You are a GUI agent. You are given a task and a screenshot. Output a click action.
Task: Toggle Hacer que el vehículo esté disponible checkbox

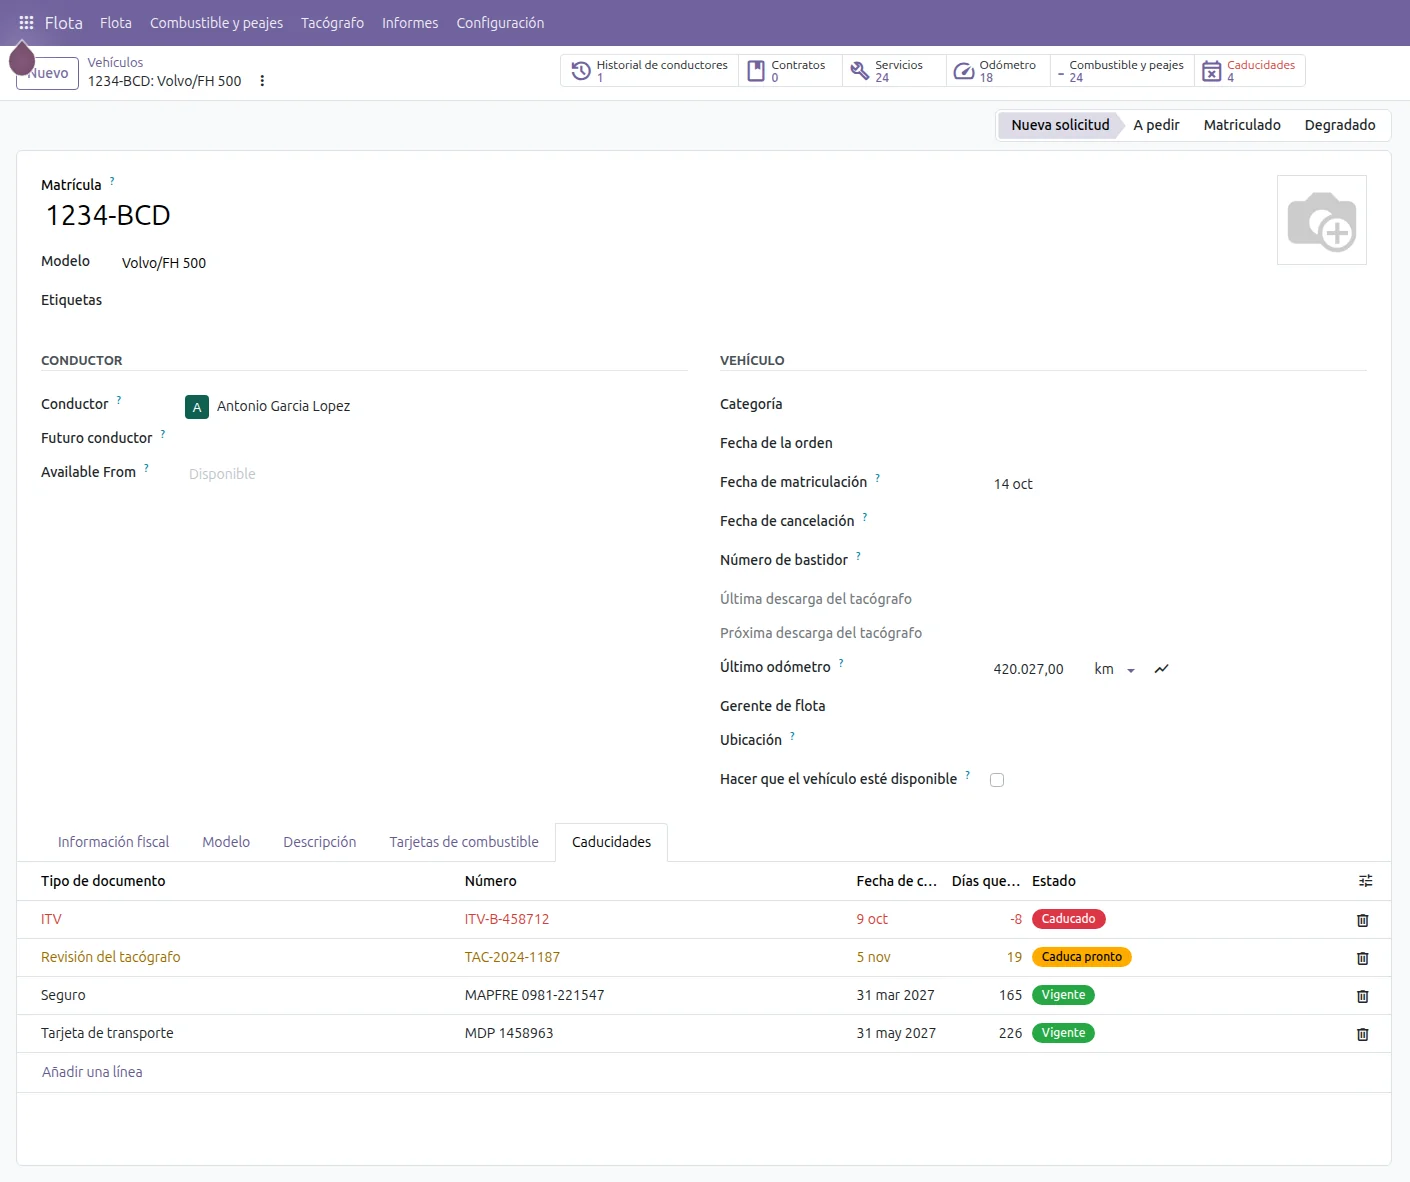point(997,780)
